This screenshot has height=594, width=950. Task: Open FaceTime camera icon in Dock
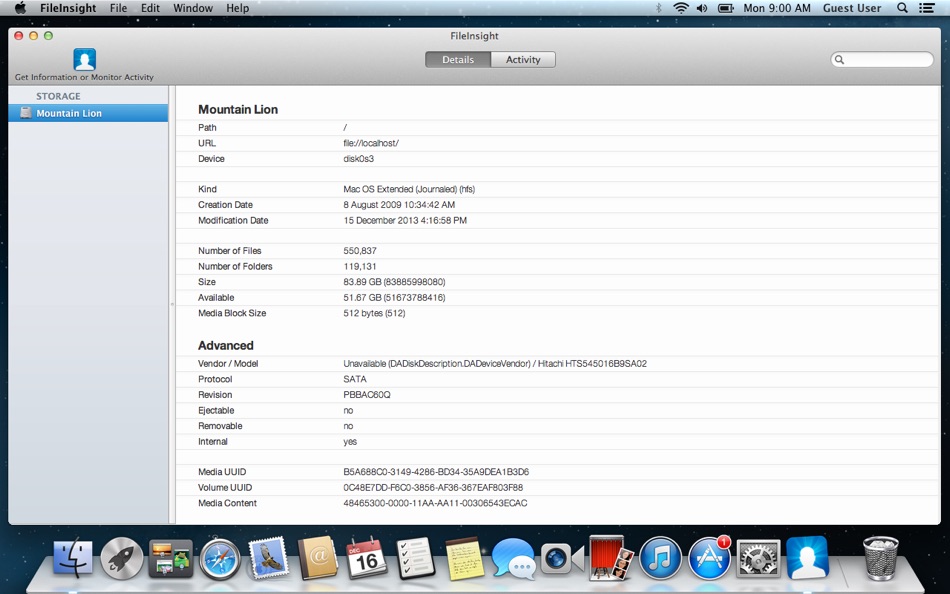pos(562,558)
